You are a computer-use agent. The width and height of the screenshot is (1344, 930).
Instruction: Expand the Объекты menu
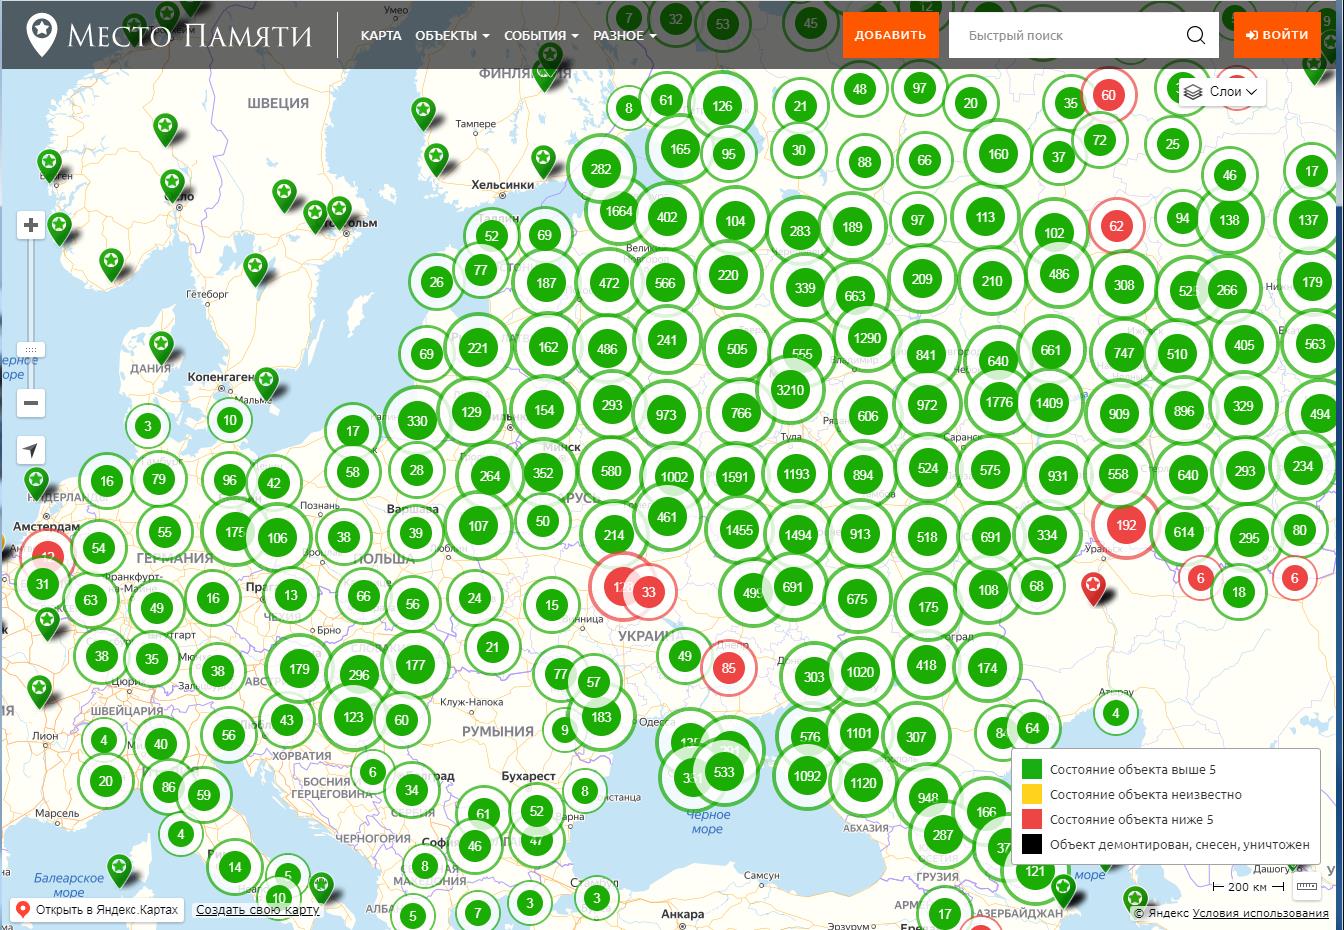pyautogui.click(x=452, y=35)
